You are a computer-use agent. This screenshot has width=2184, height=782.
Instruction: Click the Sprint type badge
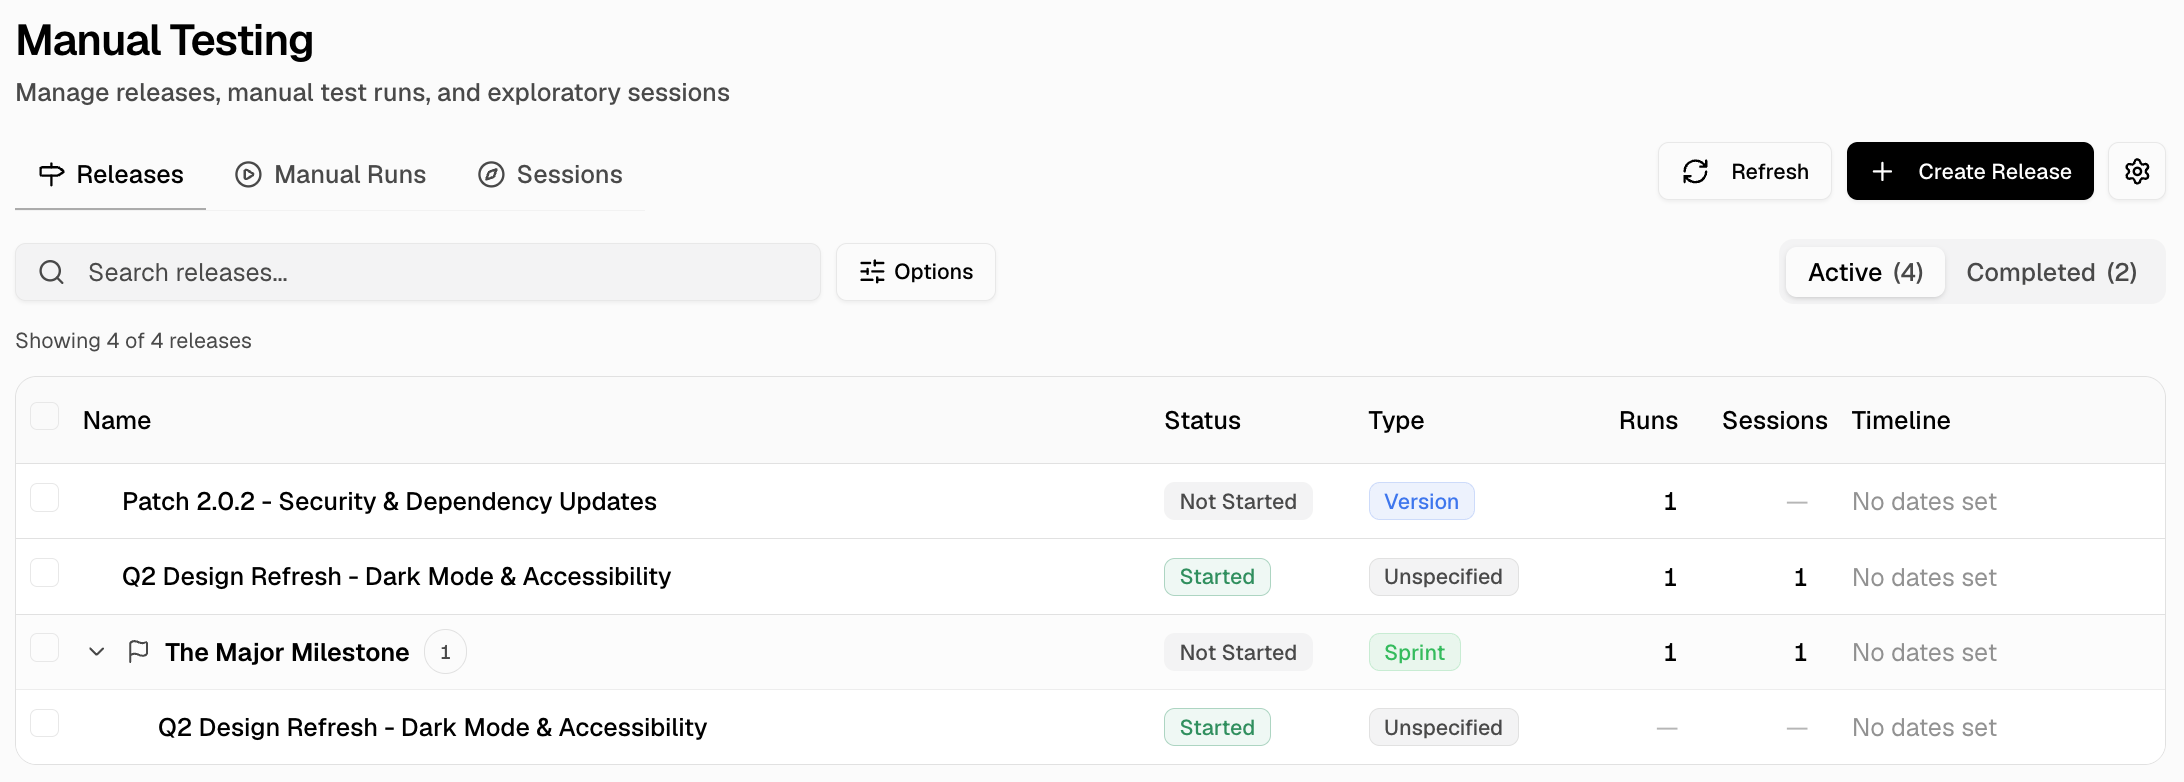coord(1414,652)
